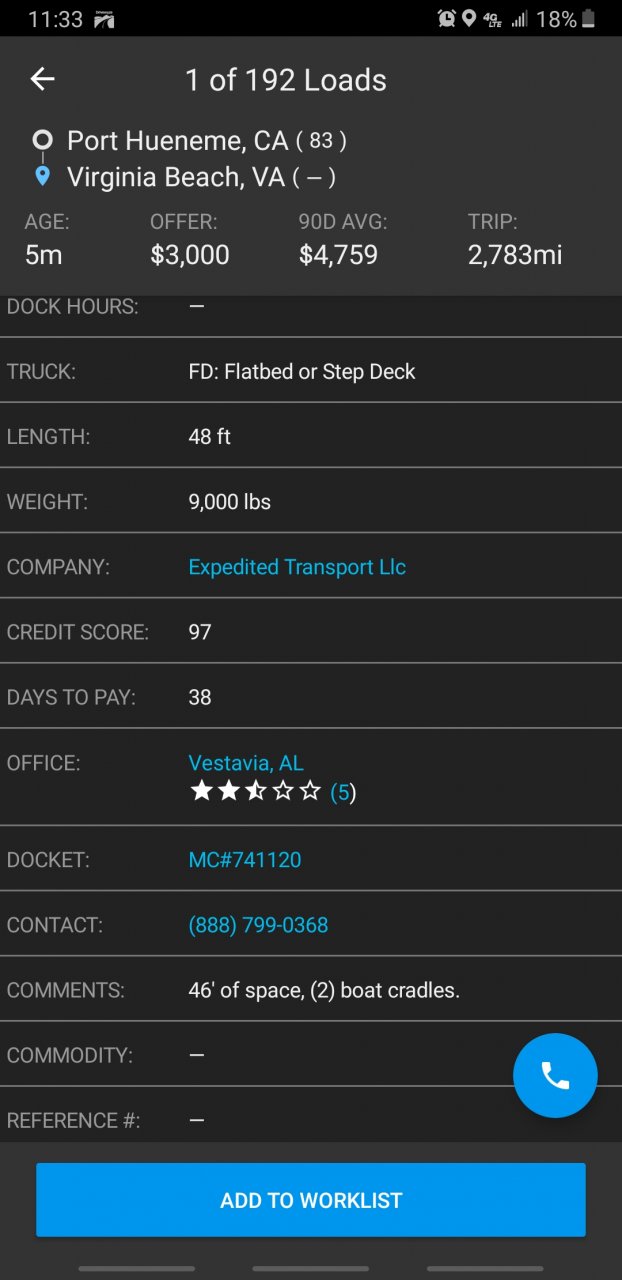This screenshot has width=622, height=1280.
Task: Tap the office star rating icons
Action: [x=255, y=792]
